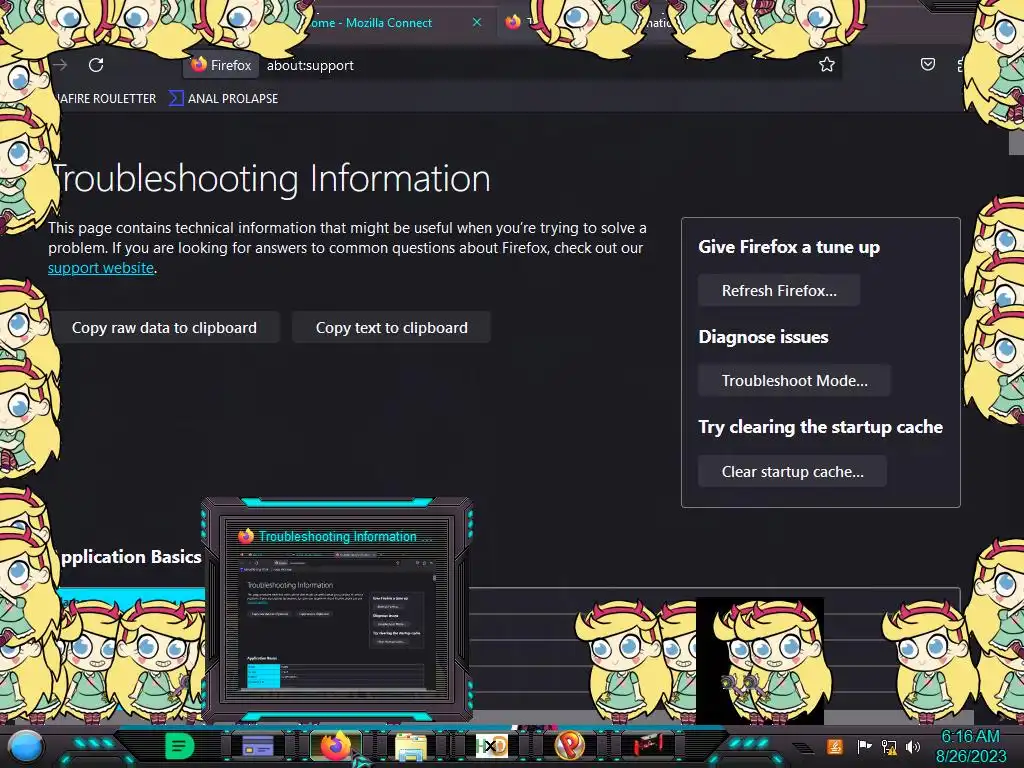Click the Application Basics heading
This screenshot has height=768, width=1024.
129,556
